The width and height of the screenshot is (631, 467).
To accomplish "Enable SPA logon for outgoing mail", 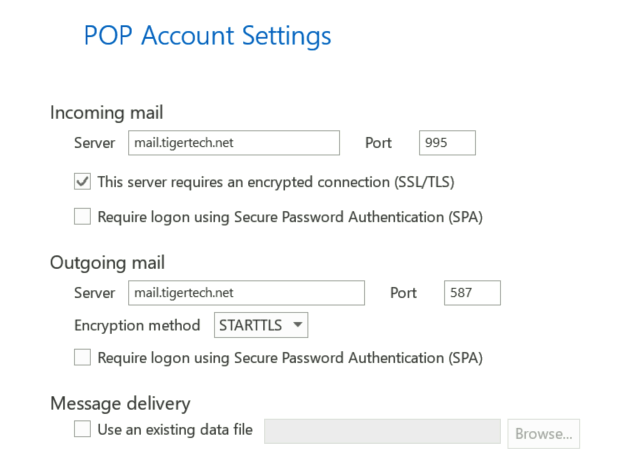I will (82, 357).
